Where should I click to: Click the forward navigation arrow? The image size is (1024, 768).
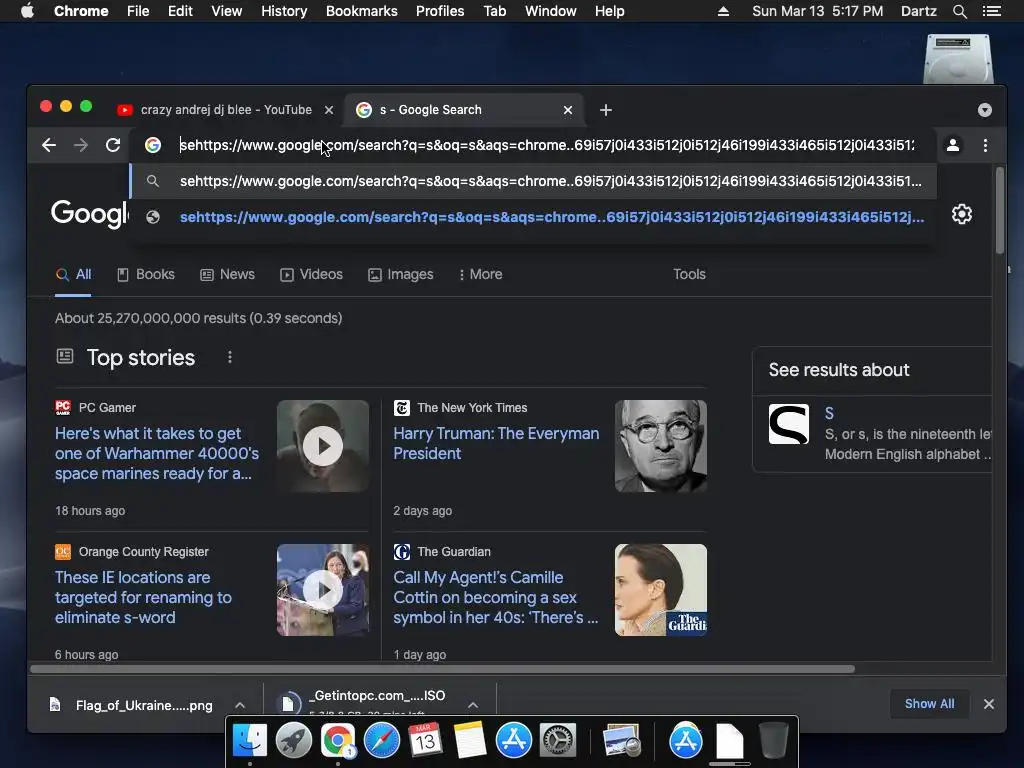tap(81, 145)
